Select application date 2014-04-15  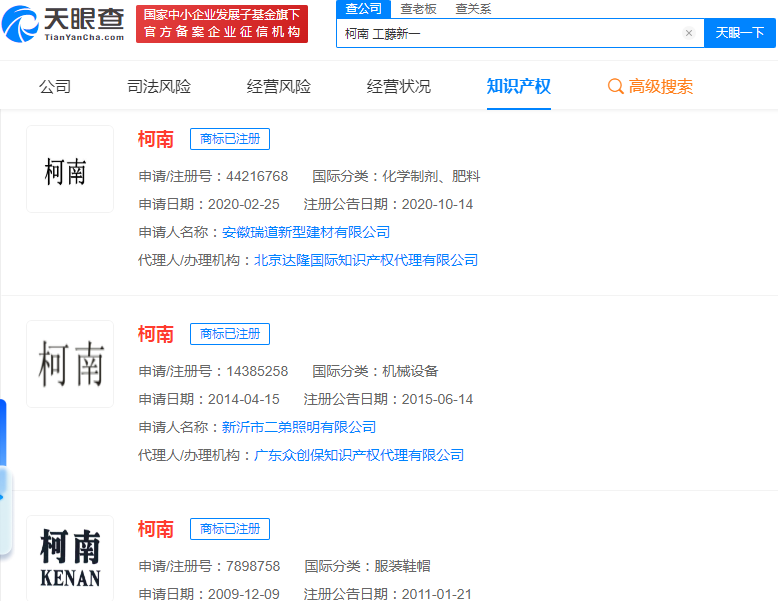(x=244, y=400)
